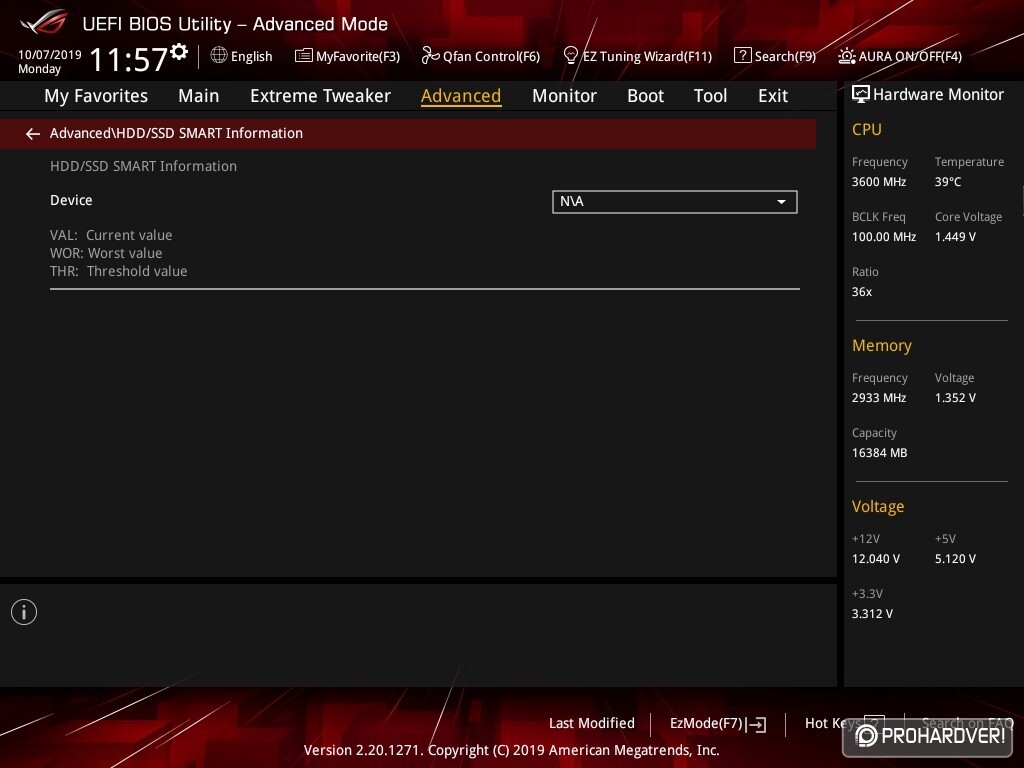The image size is (1024, 768).
Task: Click the globe language icon
Action: 219,56
